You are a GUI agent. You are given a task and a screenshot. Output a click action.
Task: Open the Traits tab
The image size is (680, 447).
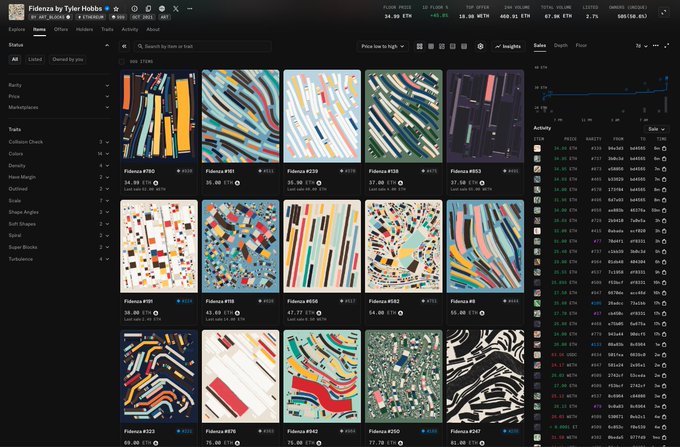[107, 29]
